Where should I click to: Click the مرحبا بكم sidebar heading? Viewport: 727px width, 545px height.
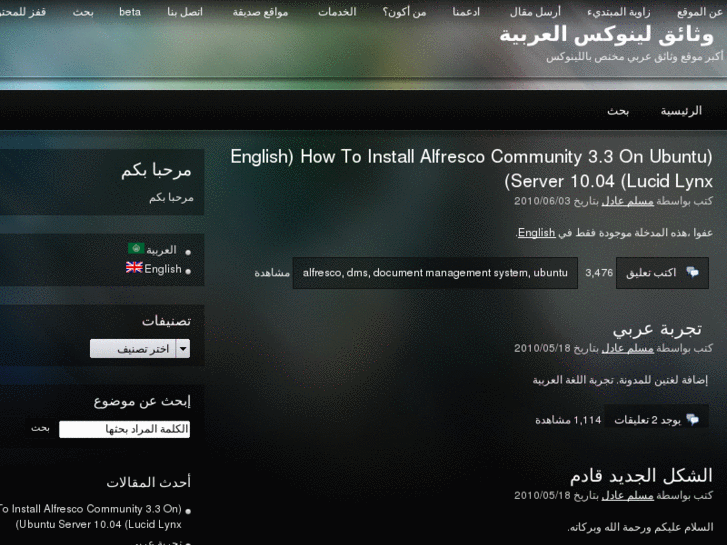pyautogui.click(x=156, y=171)
